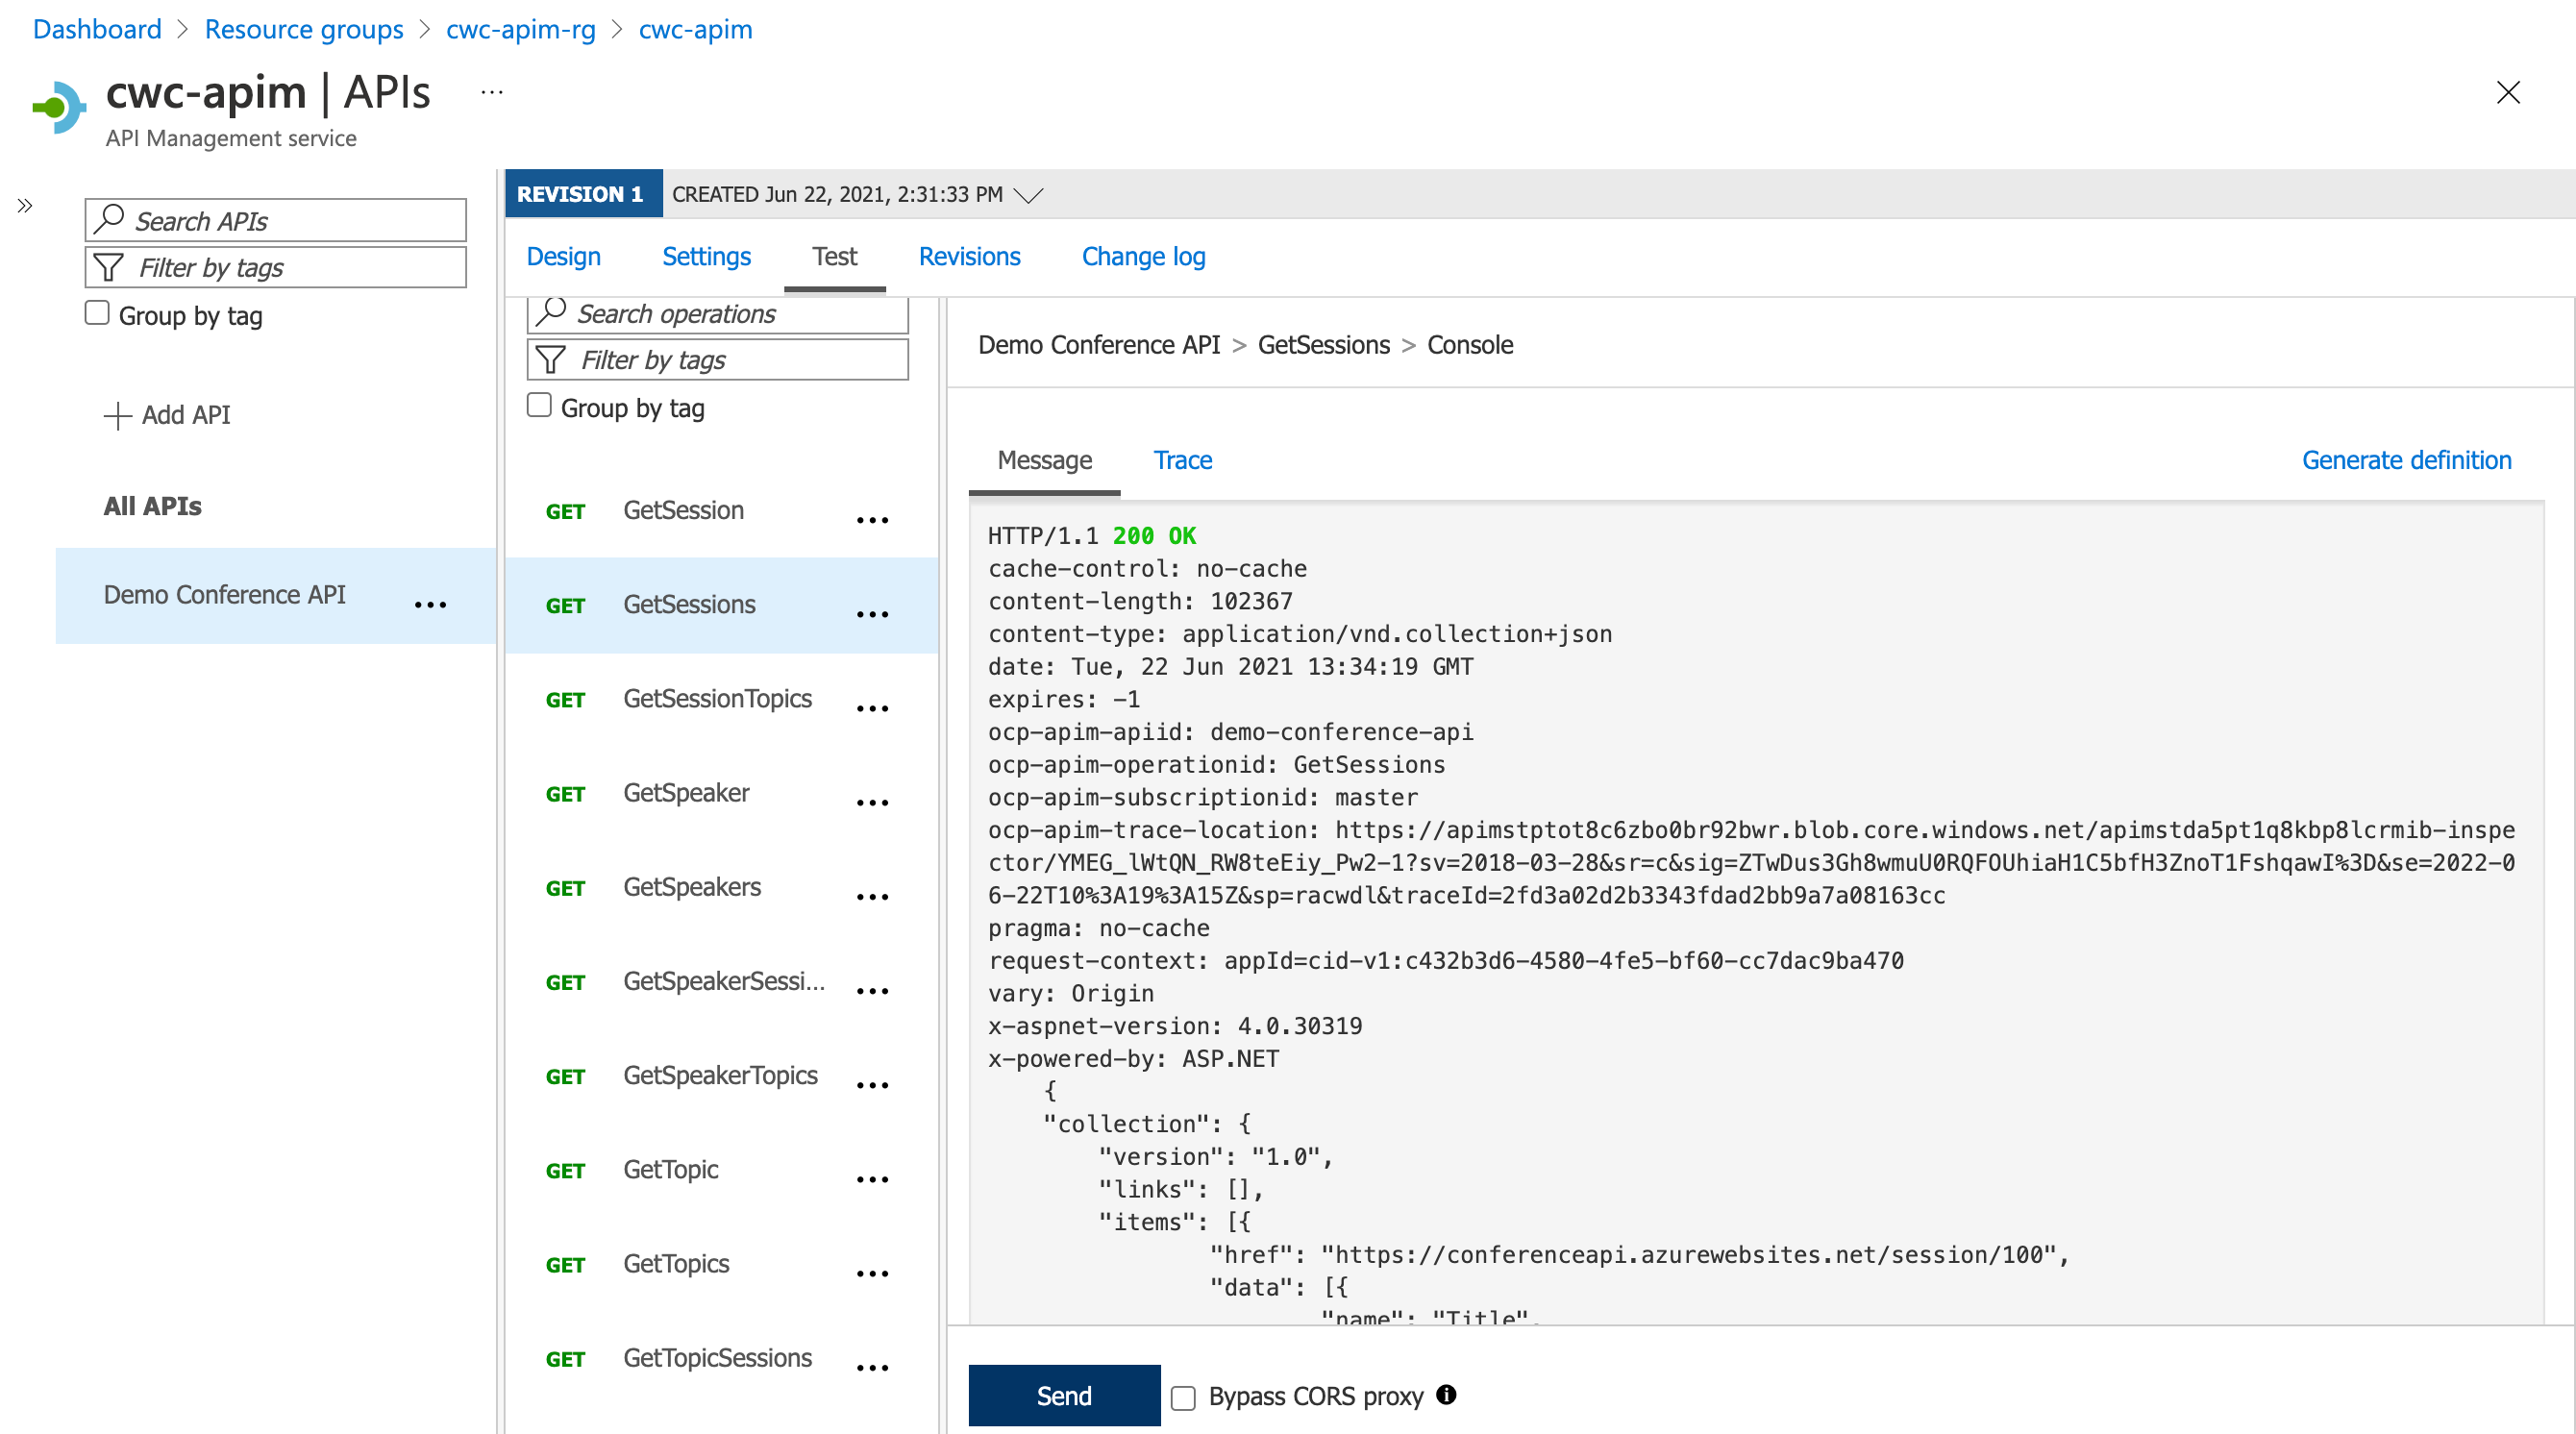This screenshot has width=2576, height=1434.
Task: Check Group by tag above the operations list
Action: click(x=539, y=405)
